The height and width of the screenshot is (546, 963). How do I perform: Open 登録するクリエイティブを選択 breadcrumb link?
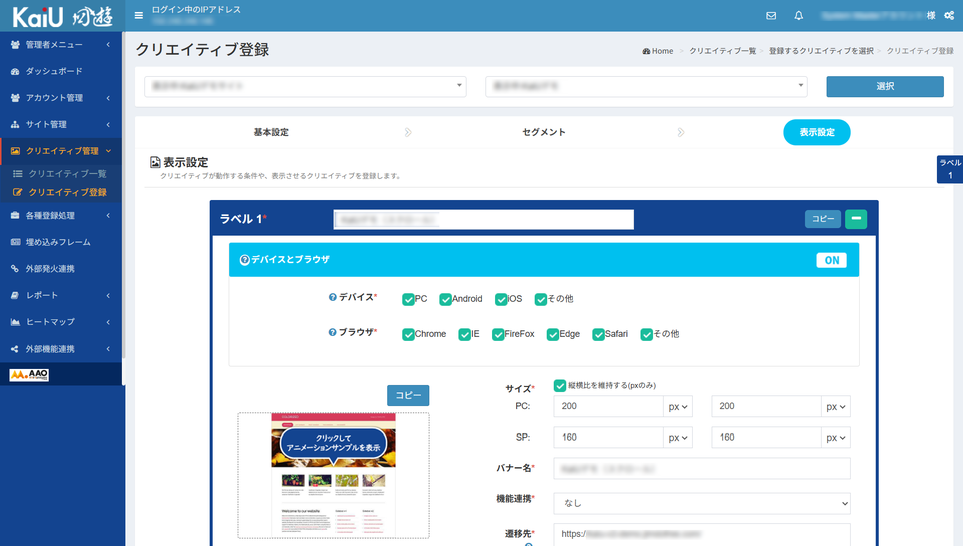821,51
